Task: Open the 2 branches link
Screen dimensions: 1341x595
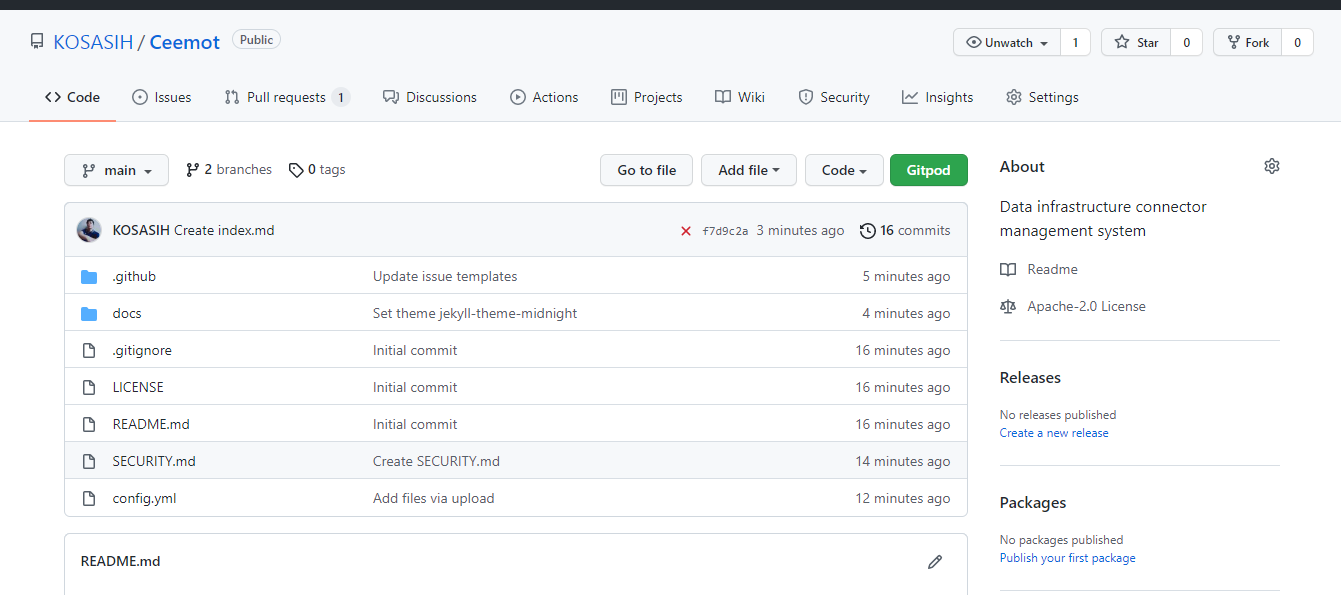Action: pos(229,170)
